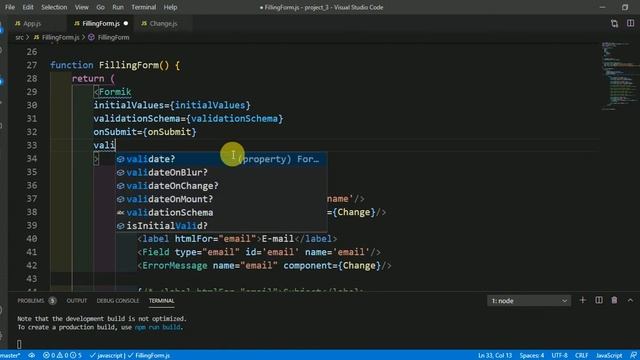Open the File menu

(10, 7)
